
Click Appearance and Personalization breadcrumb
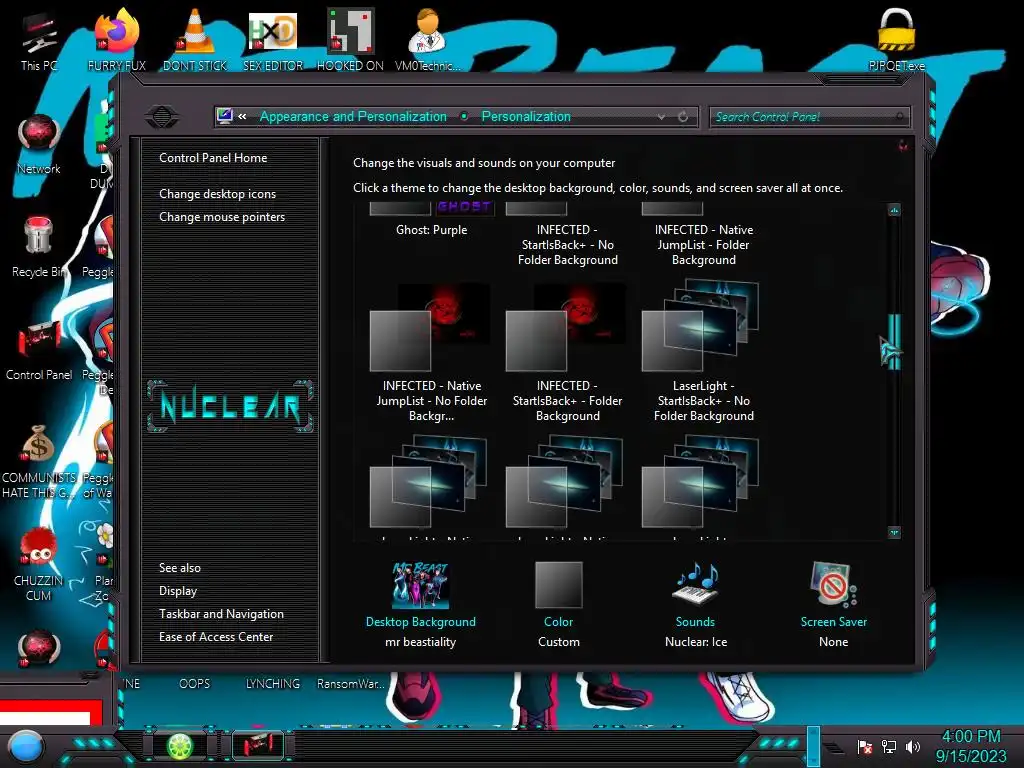[353, 116]
